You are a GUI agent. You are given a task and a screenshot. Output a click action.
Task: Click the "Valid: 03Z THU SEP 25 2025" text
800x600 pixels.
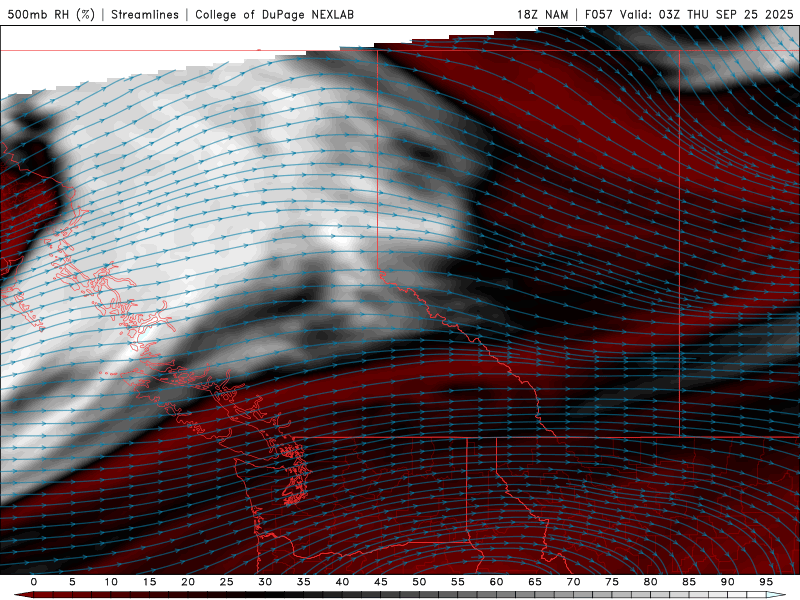click(707, 14)
